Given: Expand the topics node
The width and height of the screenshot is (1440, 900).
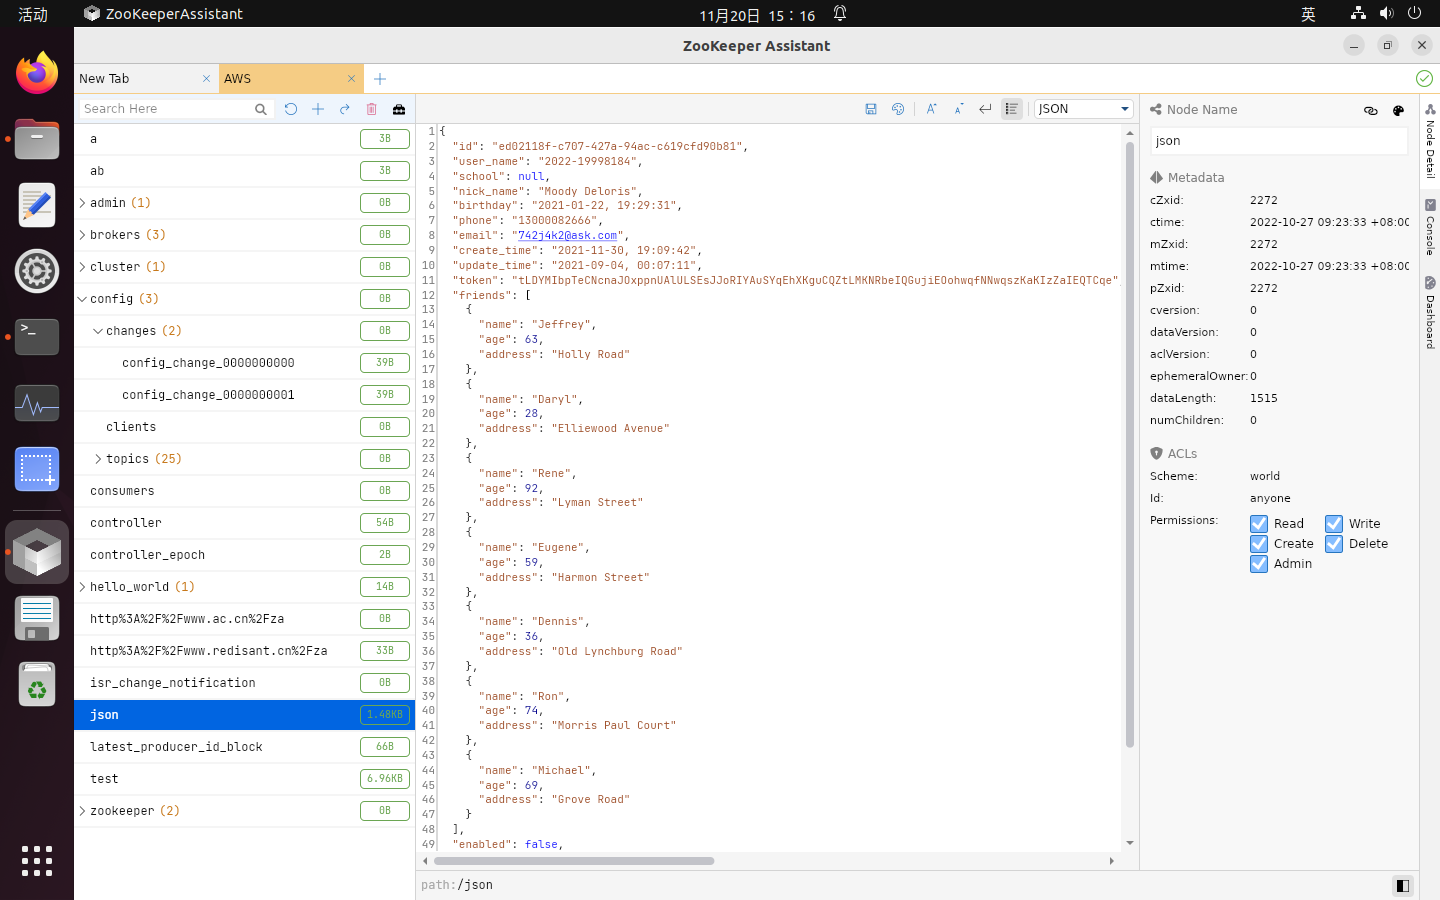Looking at the screenshot, I should [x=98, y=459].
